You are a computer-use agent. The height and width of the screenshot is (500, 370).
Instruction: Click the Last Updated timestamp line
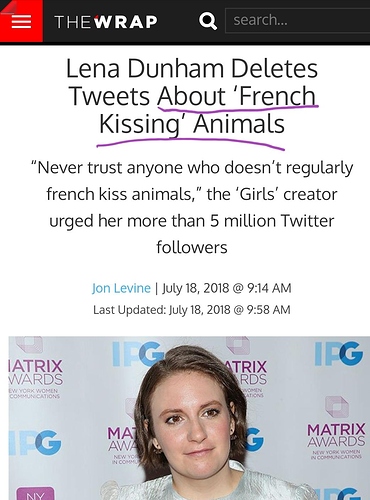(192, 310)
